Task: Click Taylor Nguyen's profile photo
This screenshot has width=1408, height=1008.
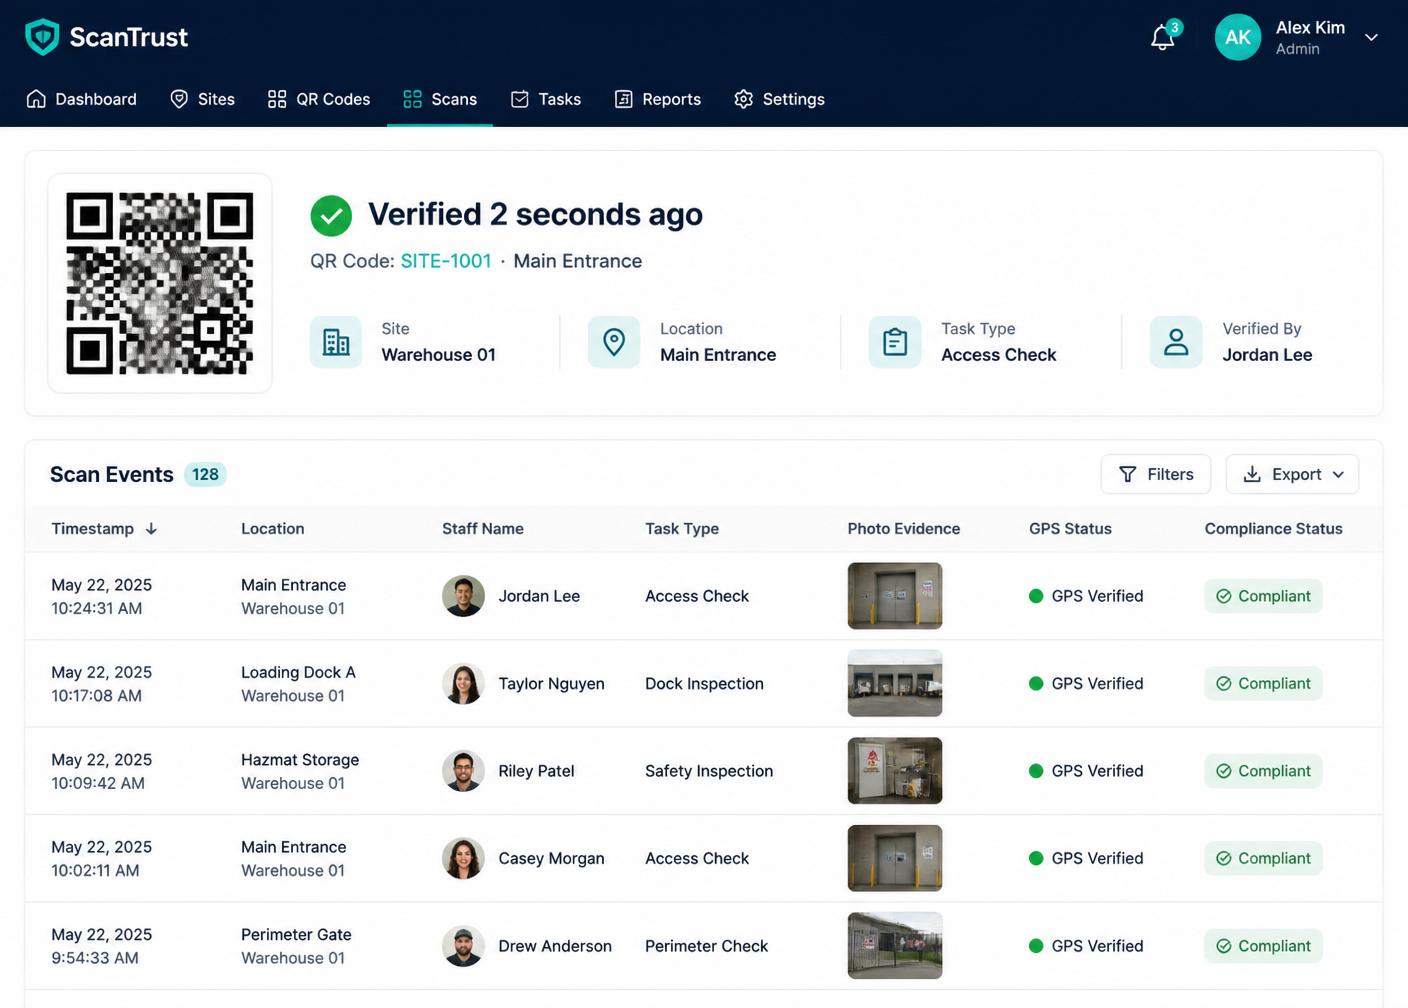Action: coord(463,684)
